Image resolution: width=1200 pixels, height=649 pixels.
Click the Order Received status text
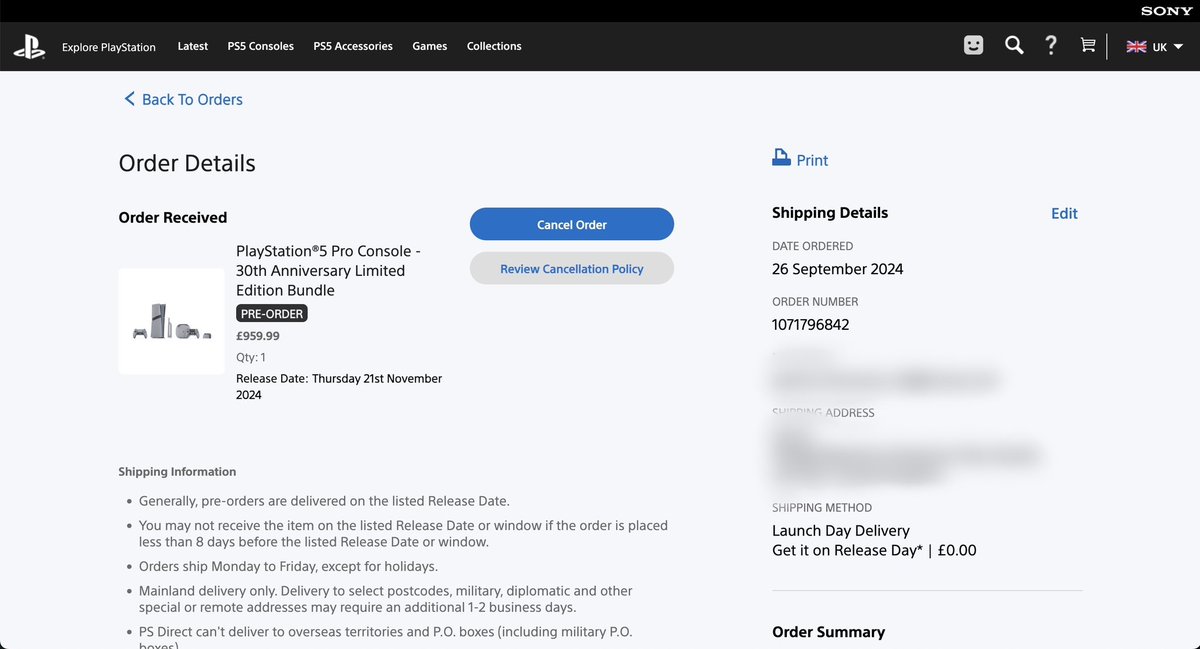(x=173, y=218)
